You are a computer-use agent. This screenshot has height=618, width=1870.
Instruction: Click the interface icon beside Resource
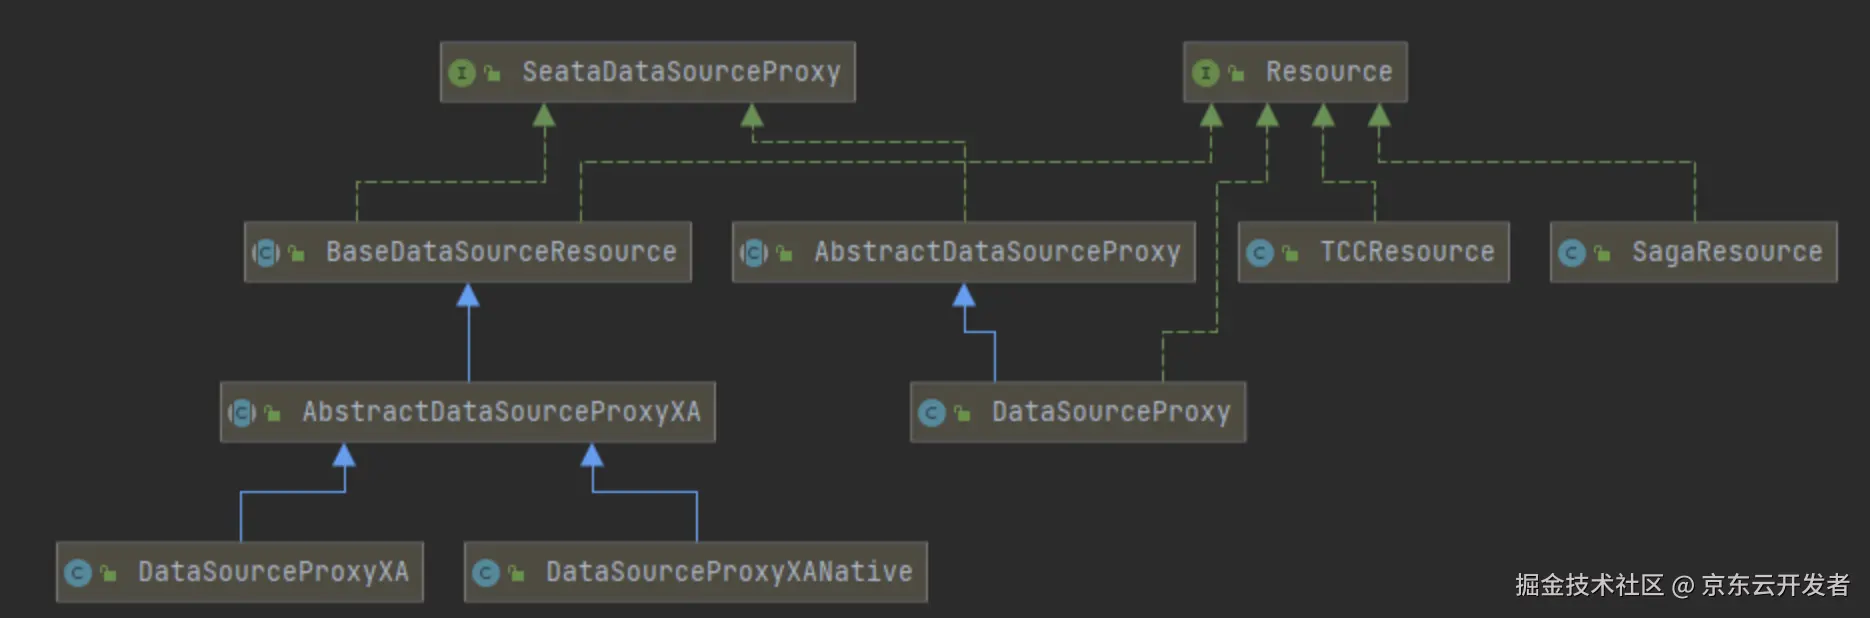point(1205,73)
